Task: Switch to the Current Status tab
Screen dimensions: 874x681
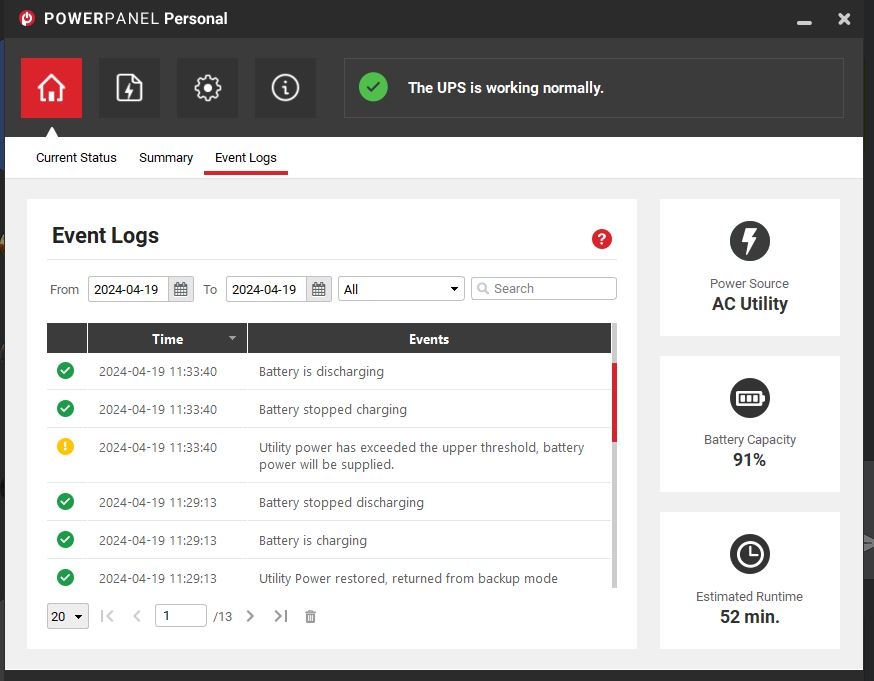Action: tap(76, 158)
